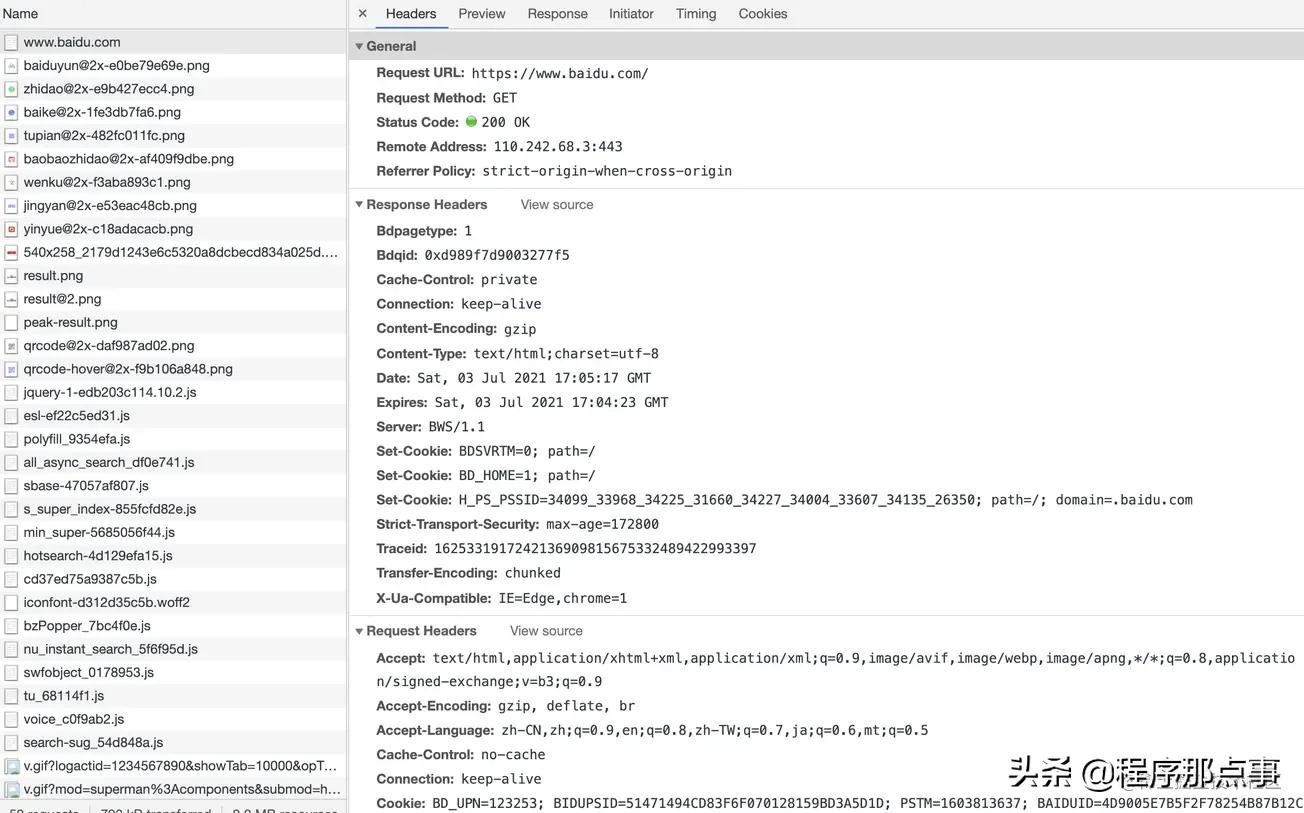The image size is (1304, 813).
Task: Click the icon beside the v.gif logactid request
Action: tap(11, 765)
